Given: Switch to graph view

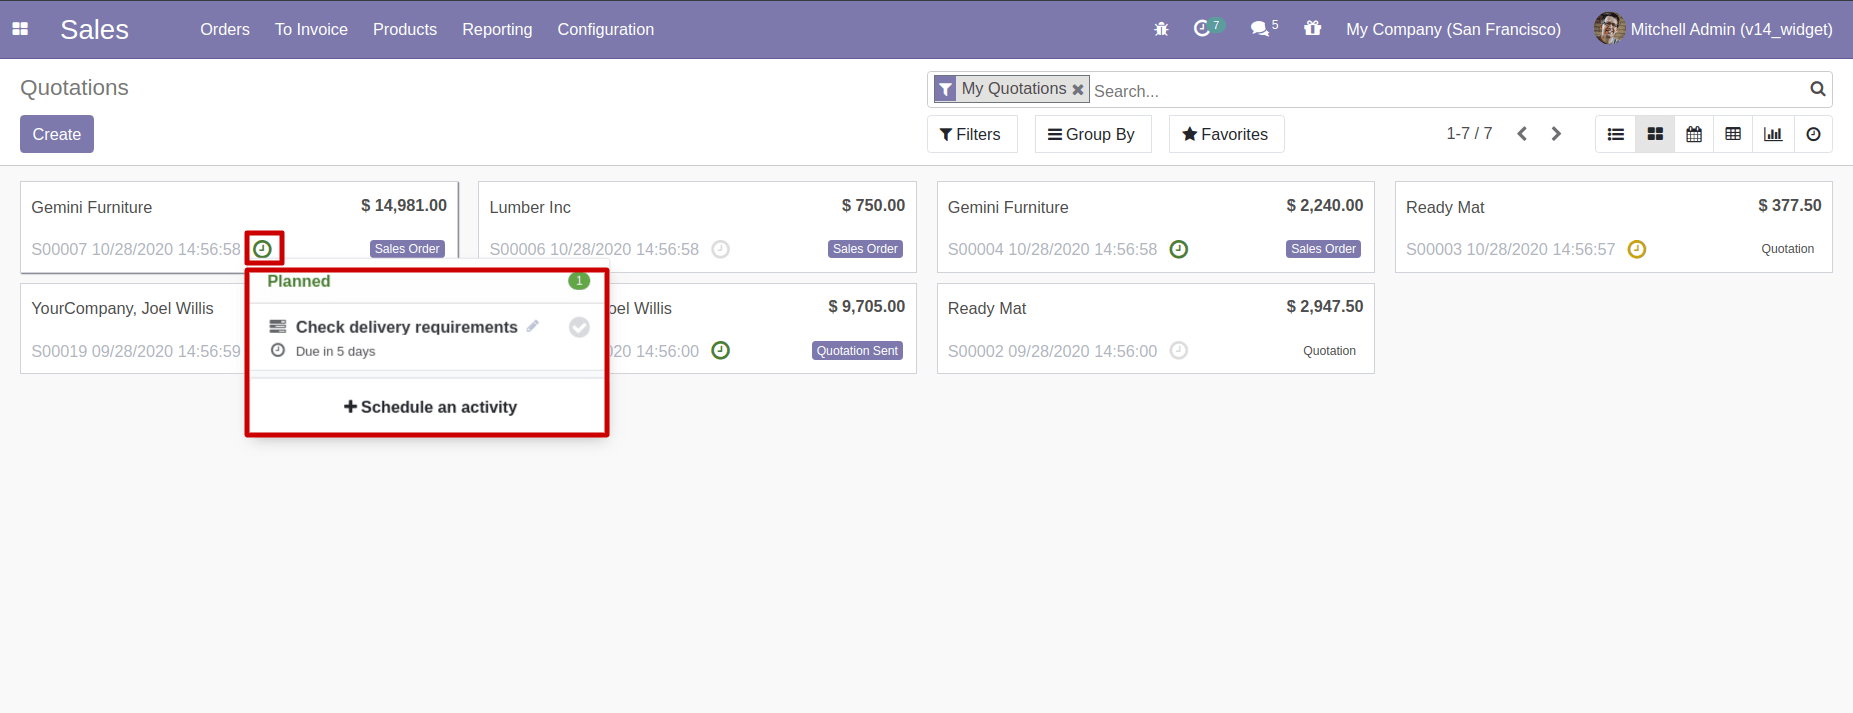Looking at the screenshot, I should [x=1773, y=134].
